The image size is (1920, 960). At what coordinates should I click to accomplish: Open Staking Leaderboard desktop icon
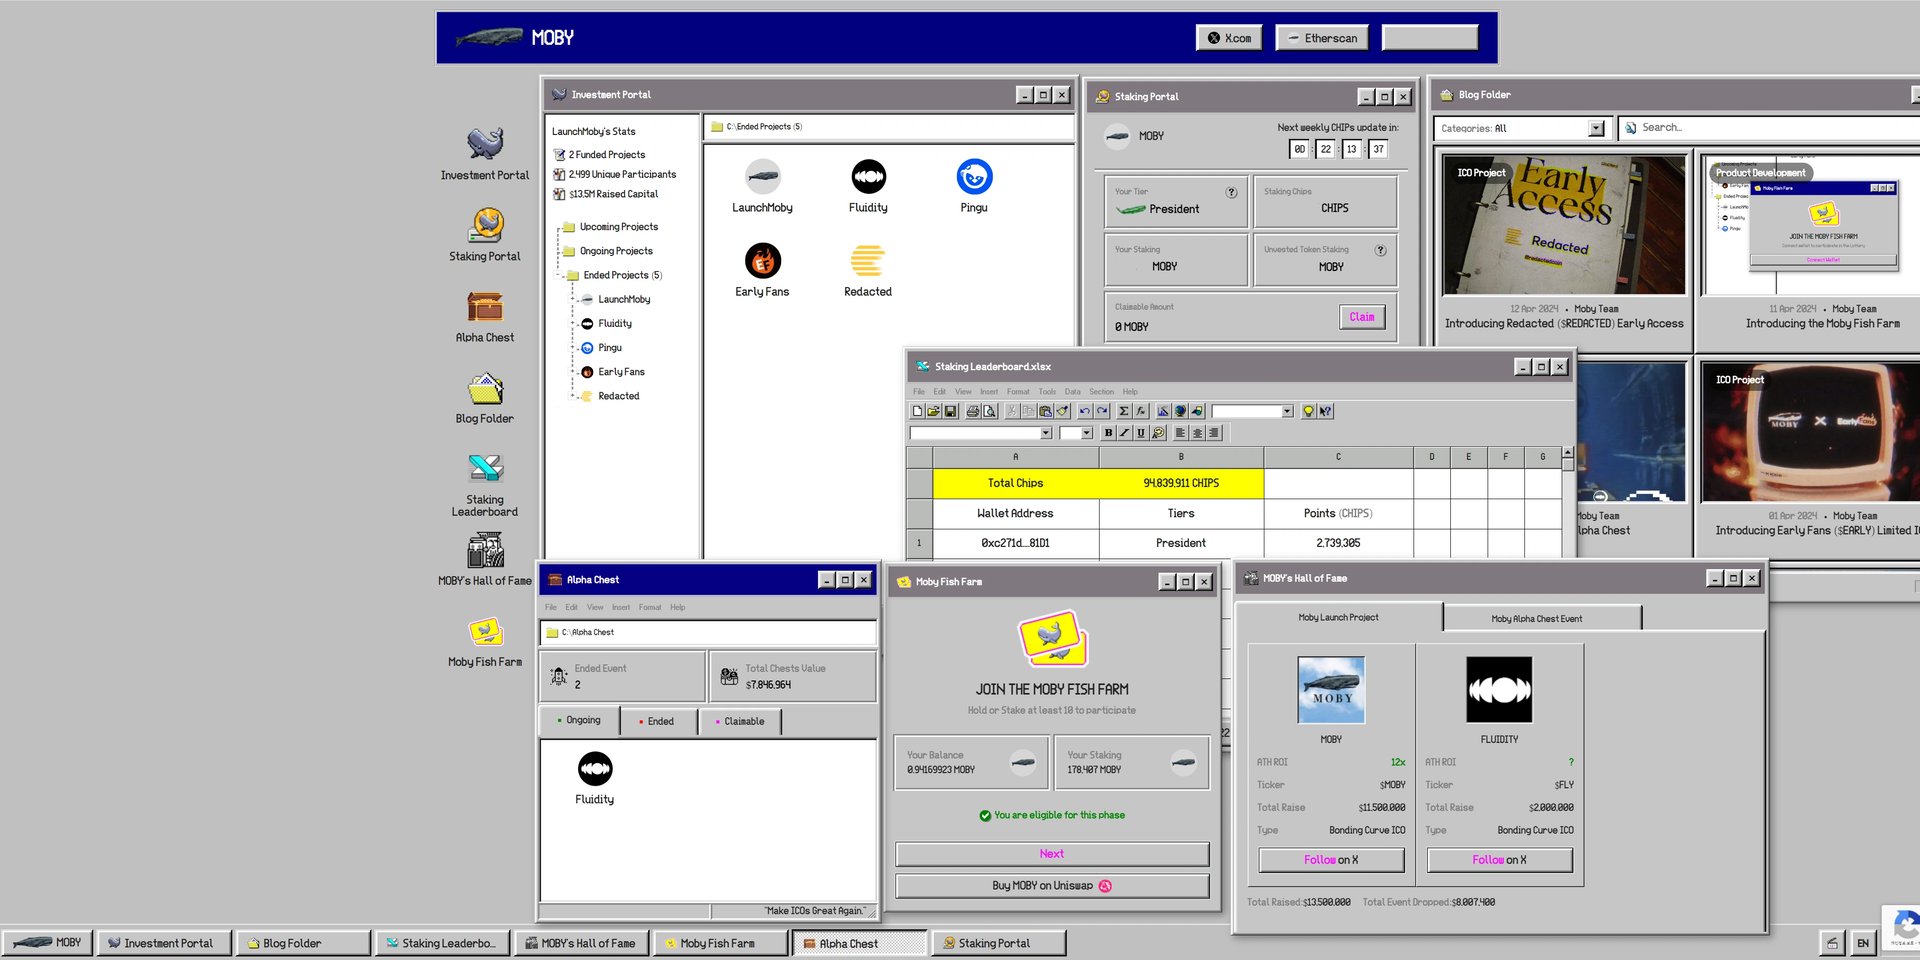pyautogui.click(x=485, y=484)
